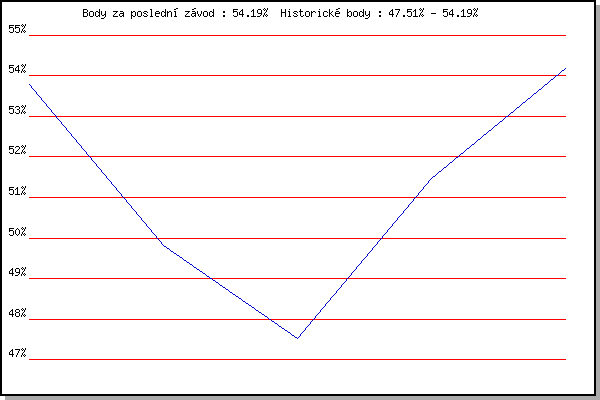
Task: Click the 47.51% historical minimum value
Action: (406, 13)
